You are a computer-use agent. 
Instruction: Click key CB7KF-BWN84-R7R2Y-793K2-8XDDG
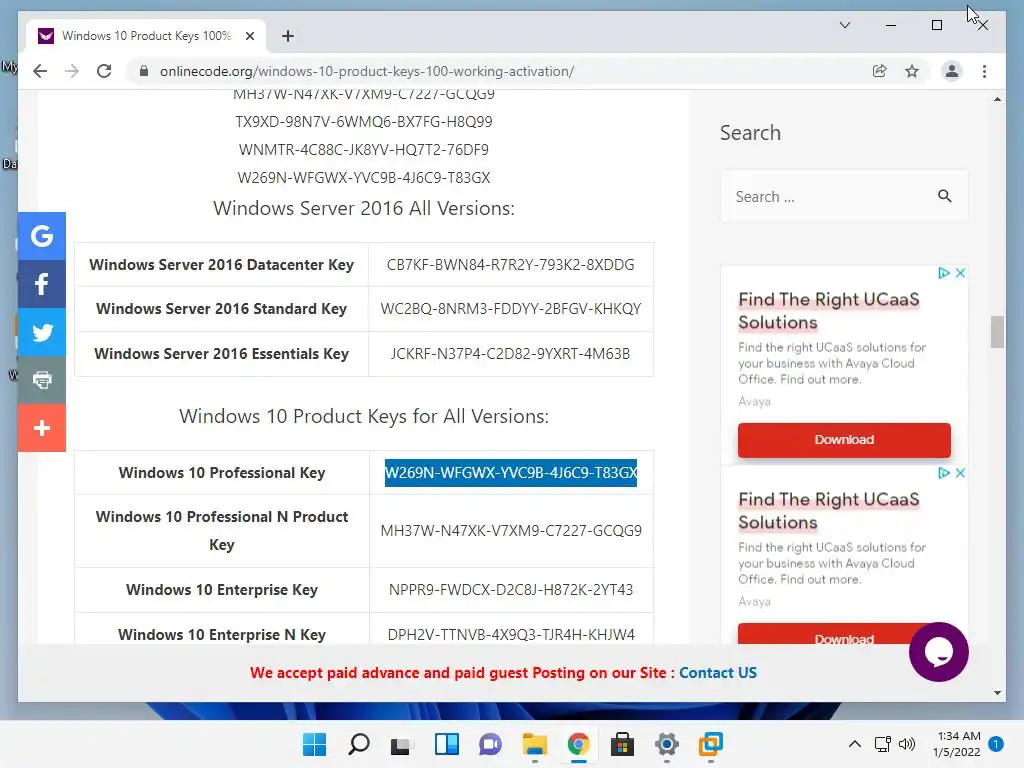(x=511, y=264)
